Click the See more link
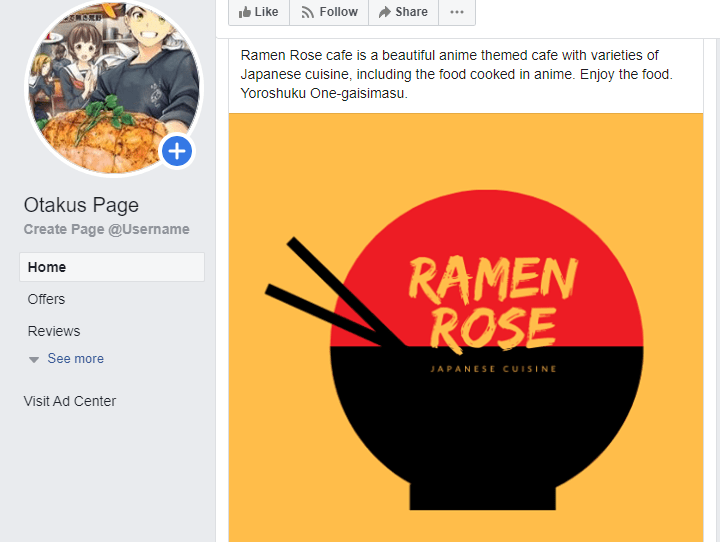 (76, 358)
